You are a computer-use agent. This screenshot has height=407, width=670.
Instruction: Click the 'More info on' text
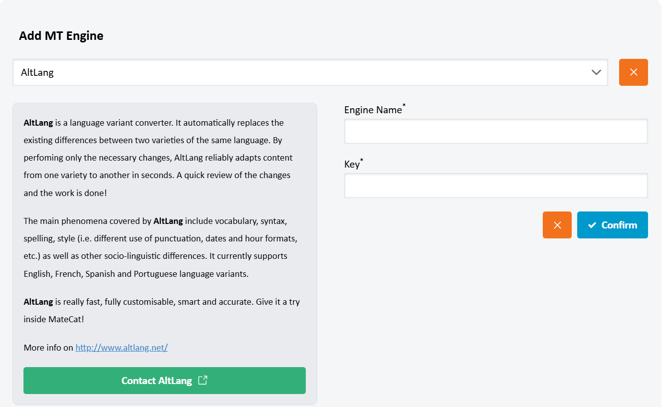point(48,347)
